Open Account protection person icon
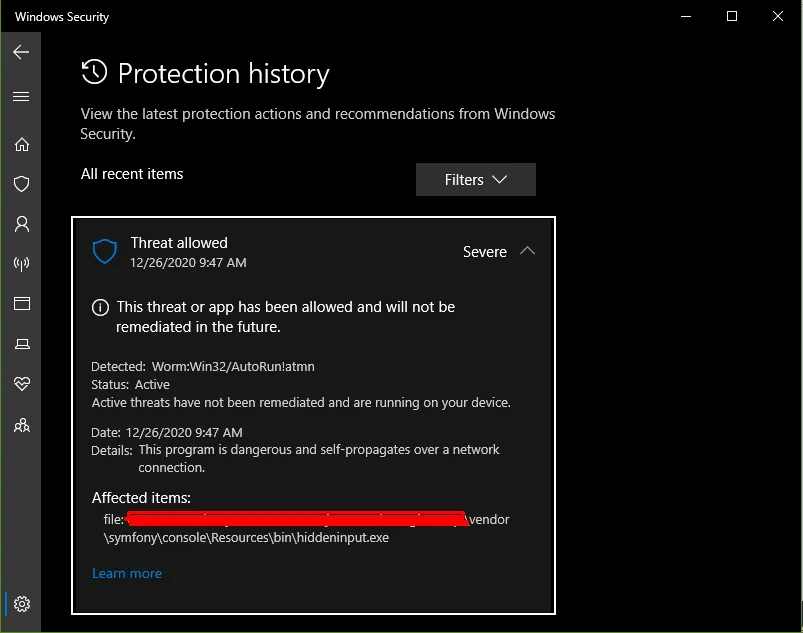The height and width of the screenshot is (633, 803). (21, 224)
